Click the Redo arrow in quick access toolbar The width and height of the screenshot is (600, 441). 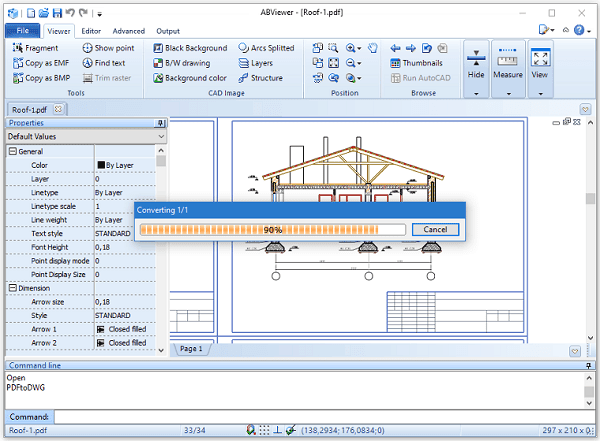coord(83,13)
